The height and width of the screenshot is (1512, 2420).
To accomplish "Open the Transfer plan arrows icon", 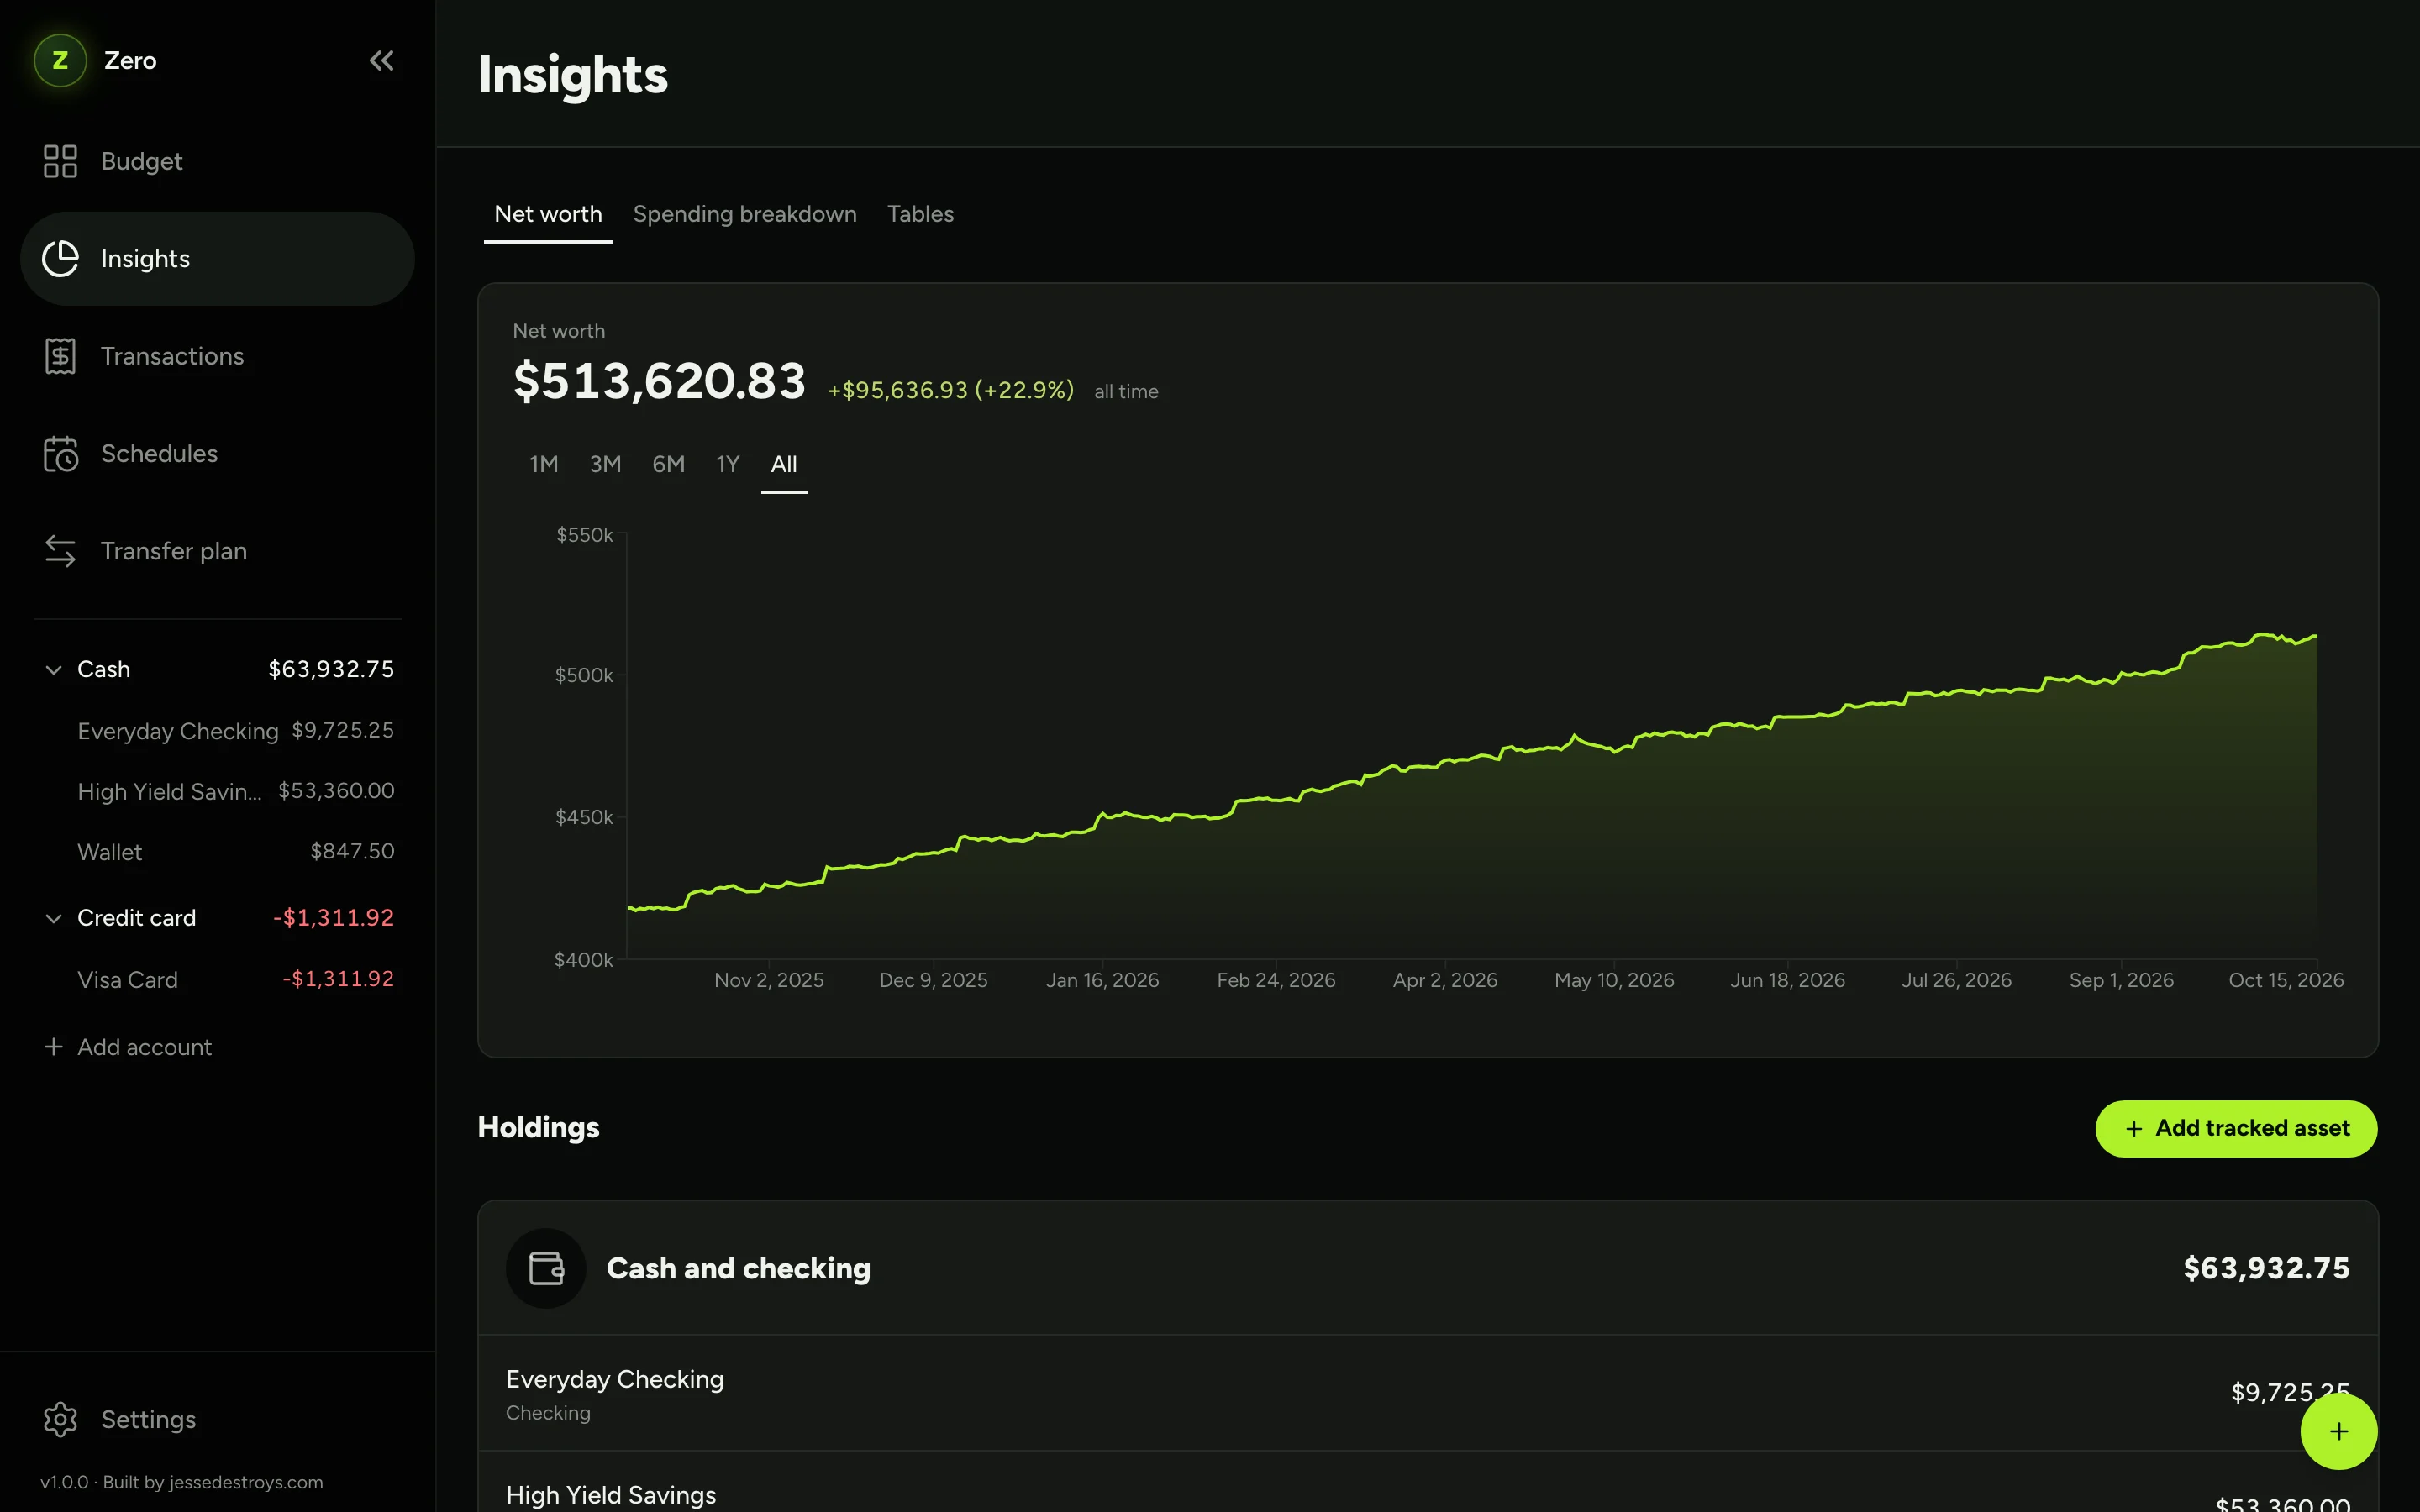I will click(x=60, y=551).
